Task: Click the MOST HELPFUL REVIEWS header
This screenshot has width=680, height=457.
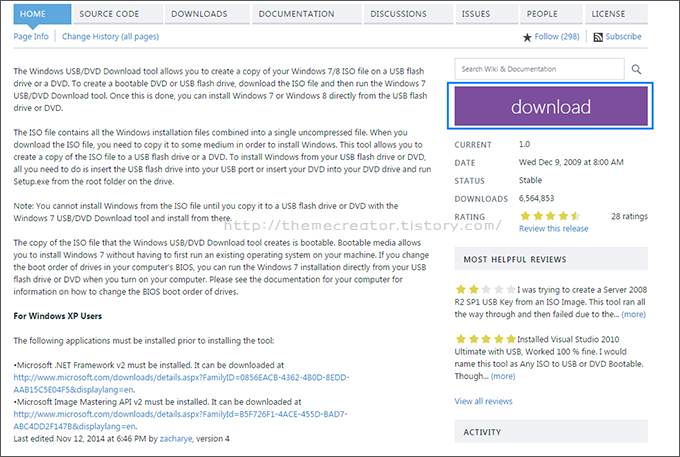Action: click(x=551, y=259)
